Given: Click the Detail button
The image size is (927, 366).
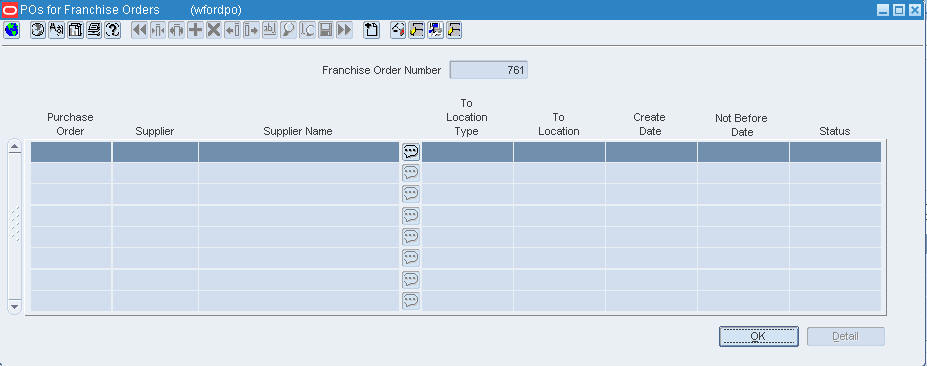Looking at the screenshot, I should pos(845,336).
